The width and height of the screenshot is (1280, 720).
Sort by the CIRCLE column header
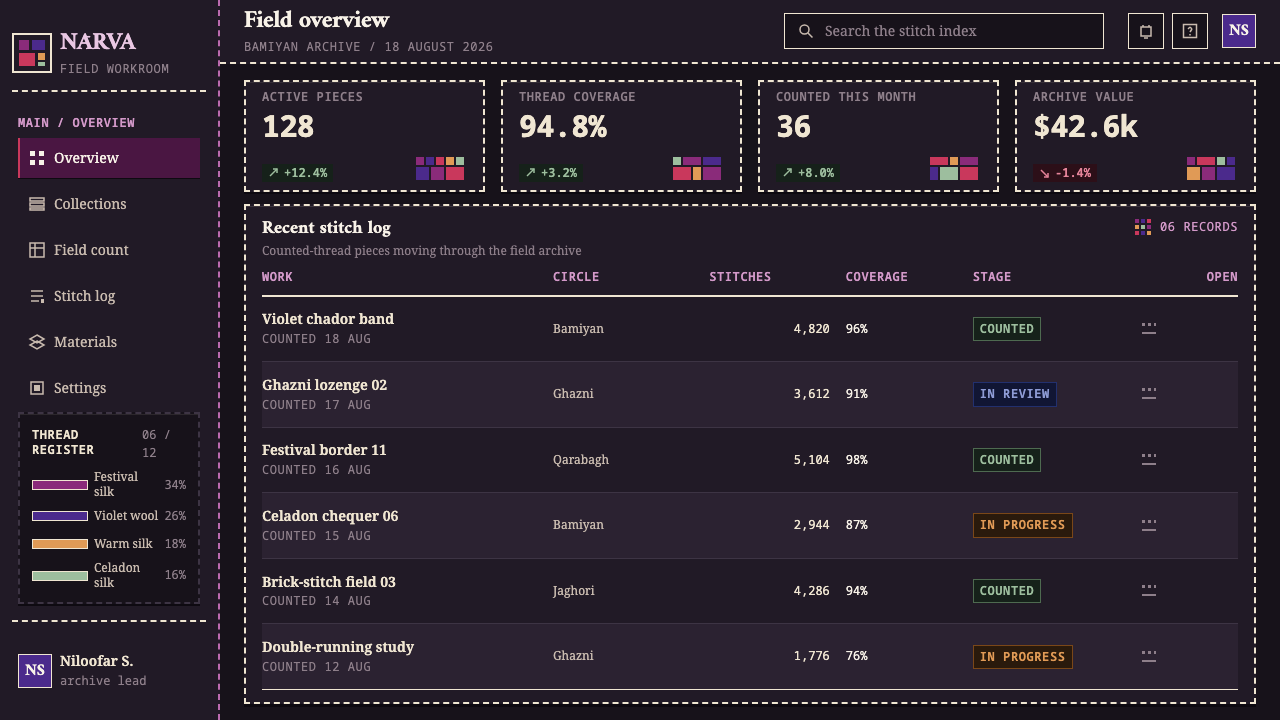click(x=576, y=277)
